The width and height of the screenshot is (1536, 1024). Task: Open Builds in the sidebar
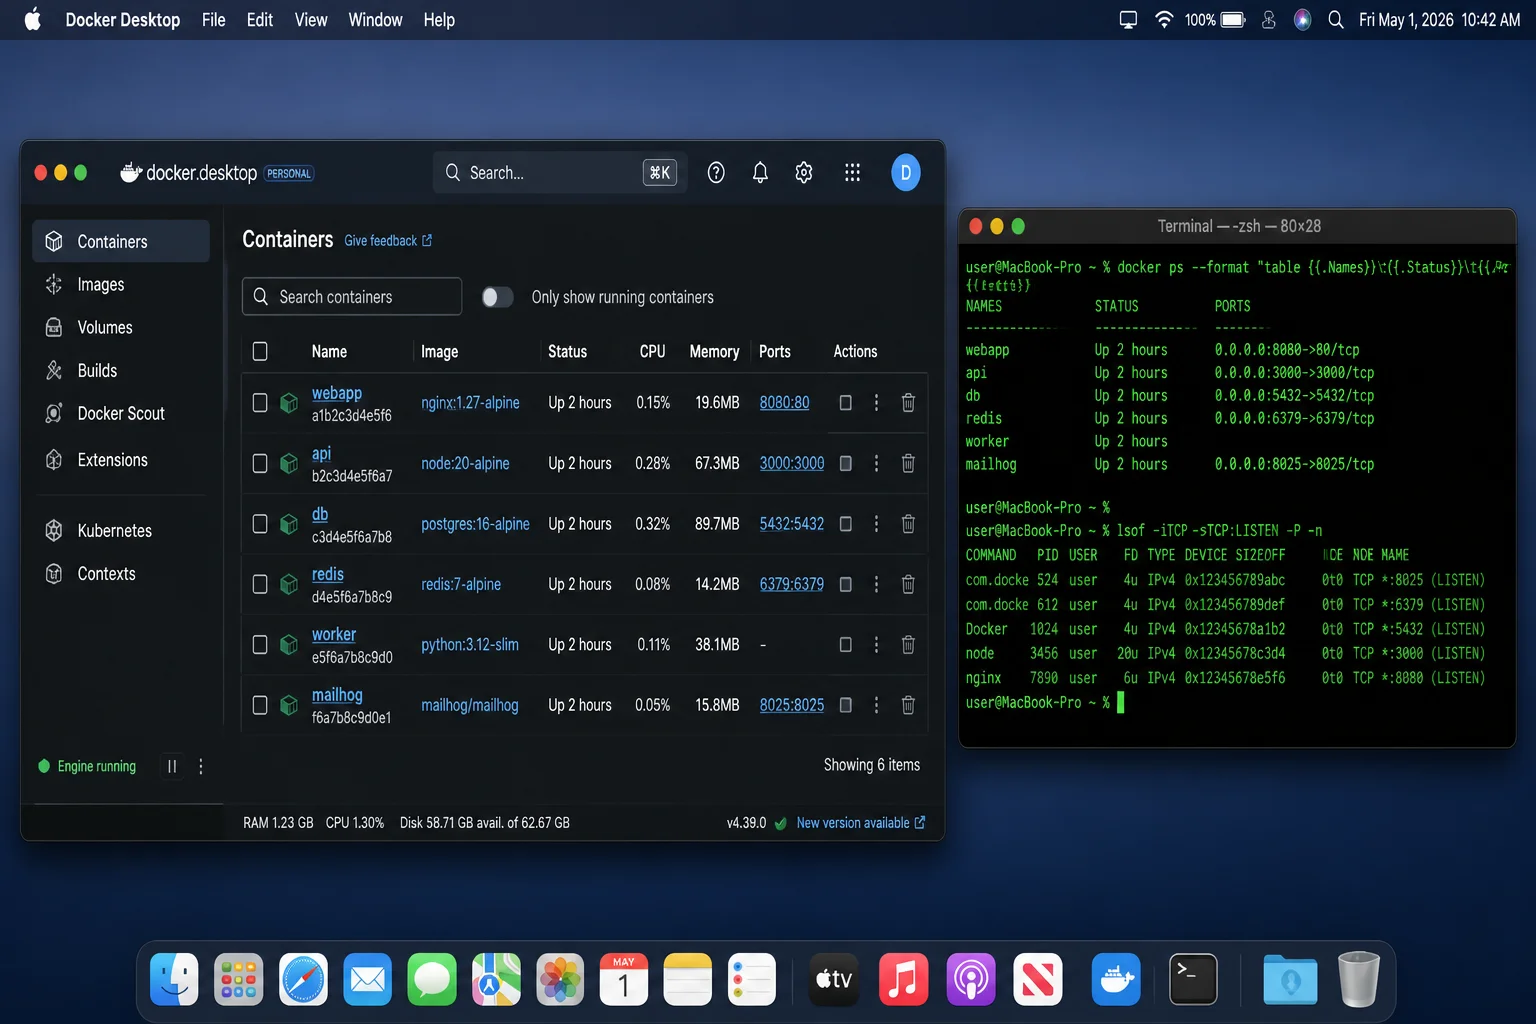[x=121, y=371]
